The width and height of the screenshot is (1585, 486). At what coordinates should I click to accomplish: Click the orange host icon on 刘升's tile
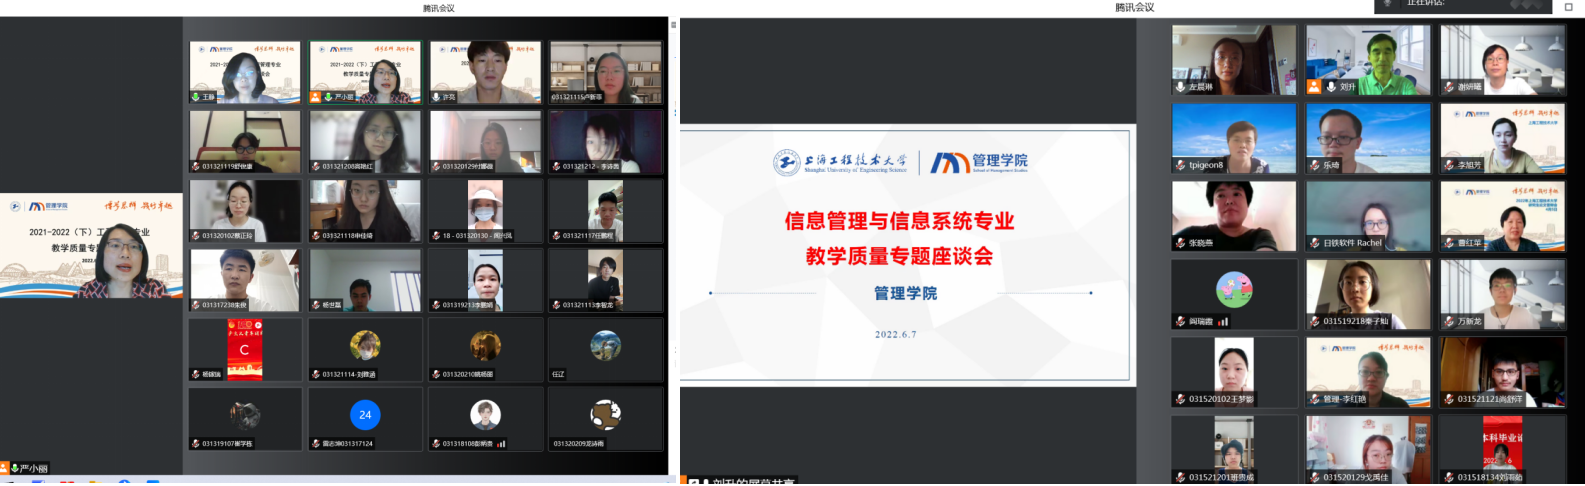[1314, 87]
